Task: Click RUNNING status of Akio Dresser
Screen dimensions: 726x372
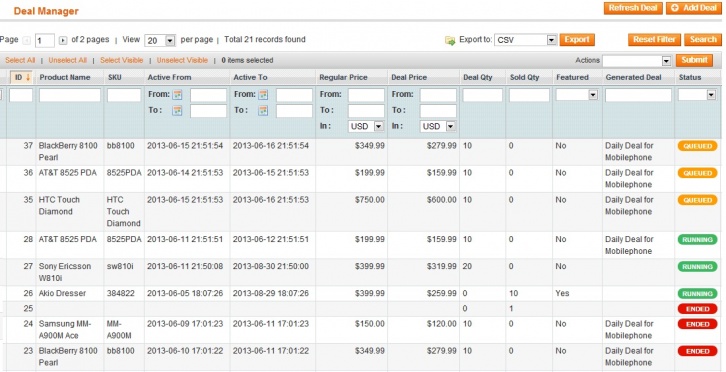Action: coord(697,294)
